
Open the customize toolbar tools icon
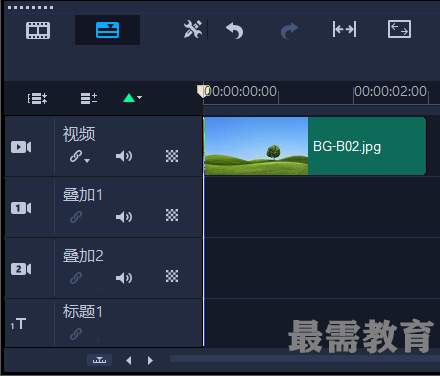[193, 29]
